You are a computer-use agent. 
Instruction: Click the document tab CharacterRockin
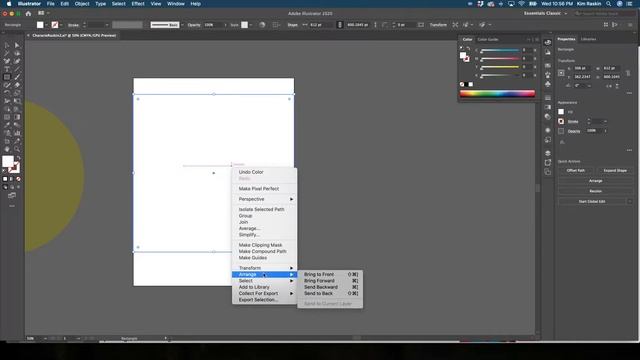(74, 36)
